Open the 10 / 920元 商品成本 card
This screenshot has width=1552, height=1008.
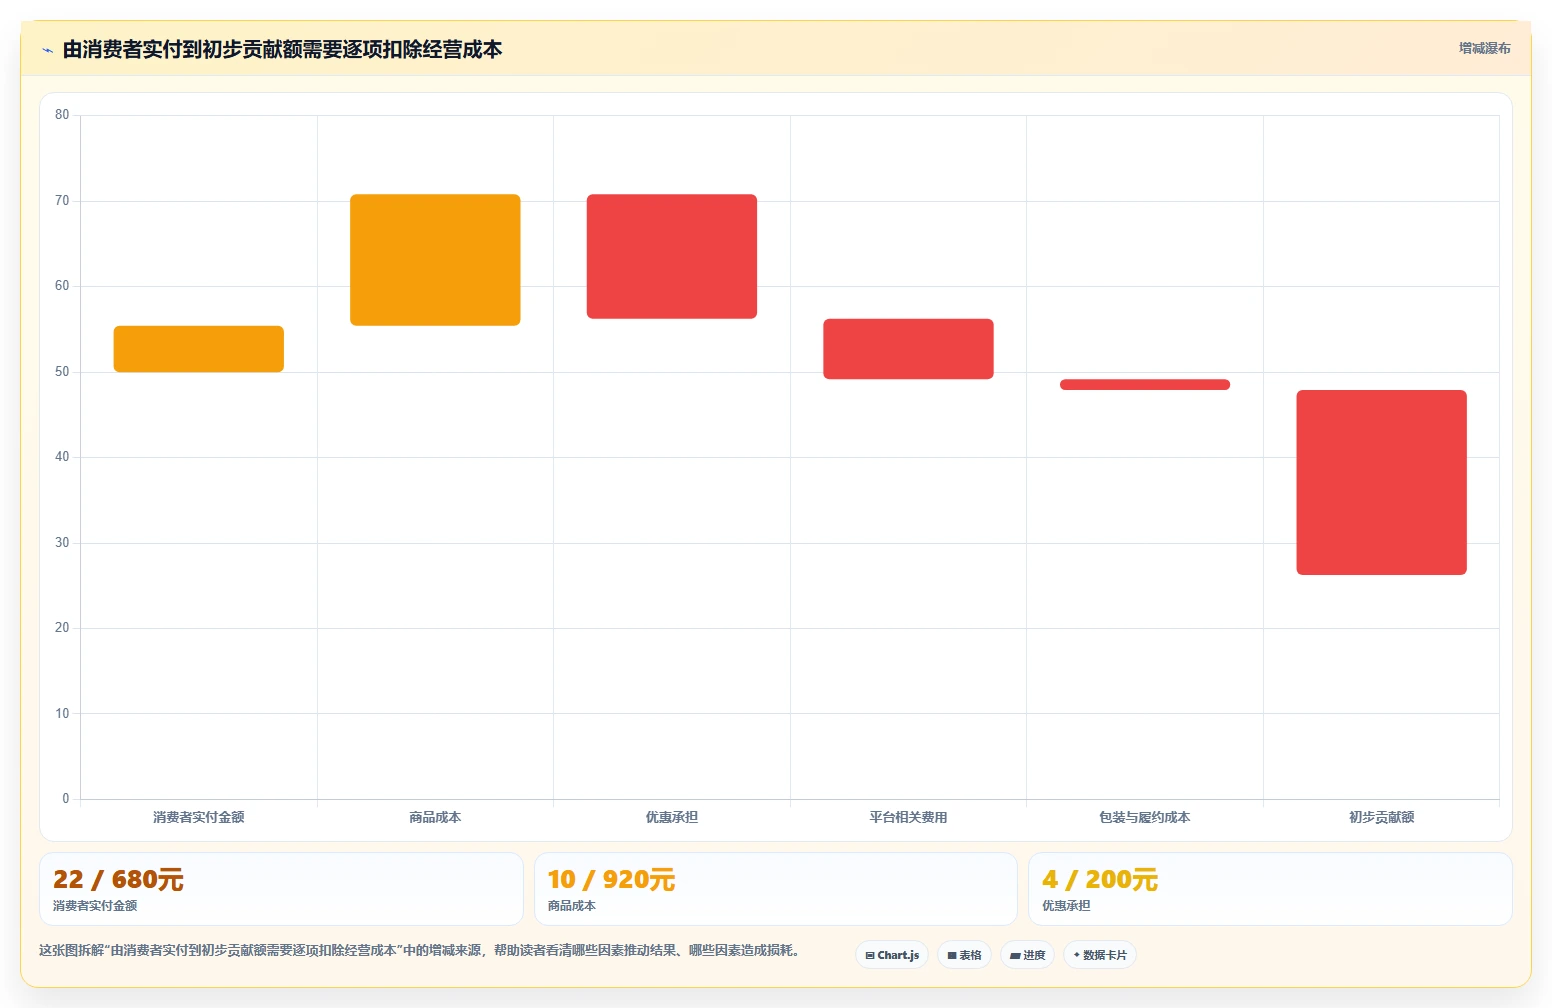click(x=775, y=889)
